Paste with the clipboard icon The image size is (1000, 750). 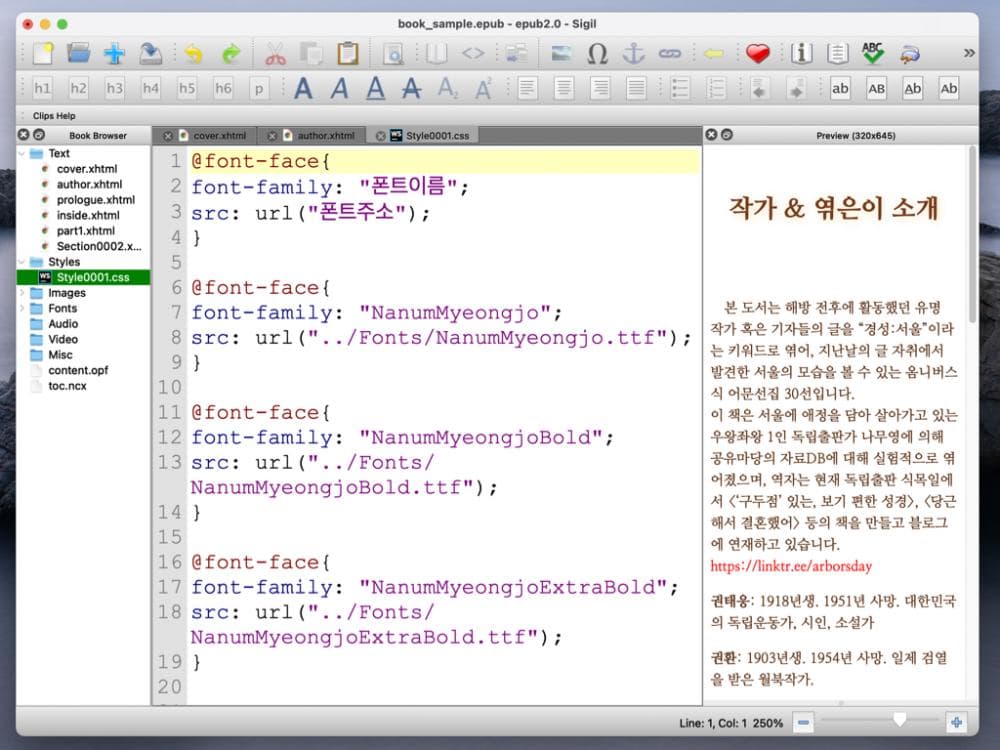point(348,54)
